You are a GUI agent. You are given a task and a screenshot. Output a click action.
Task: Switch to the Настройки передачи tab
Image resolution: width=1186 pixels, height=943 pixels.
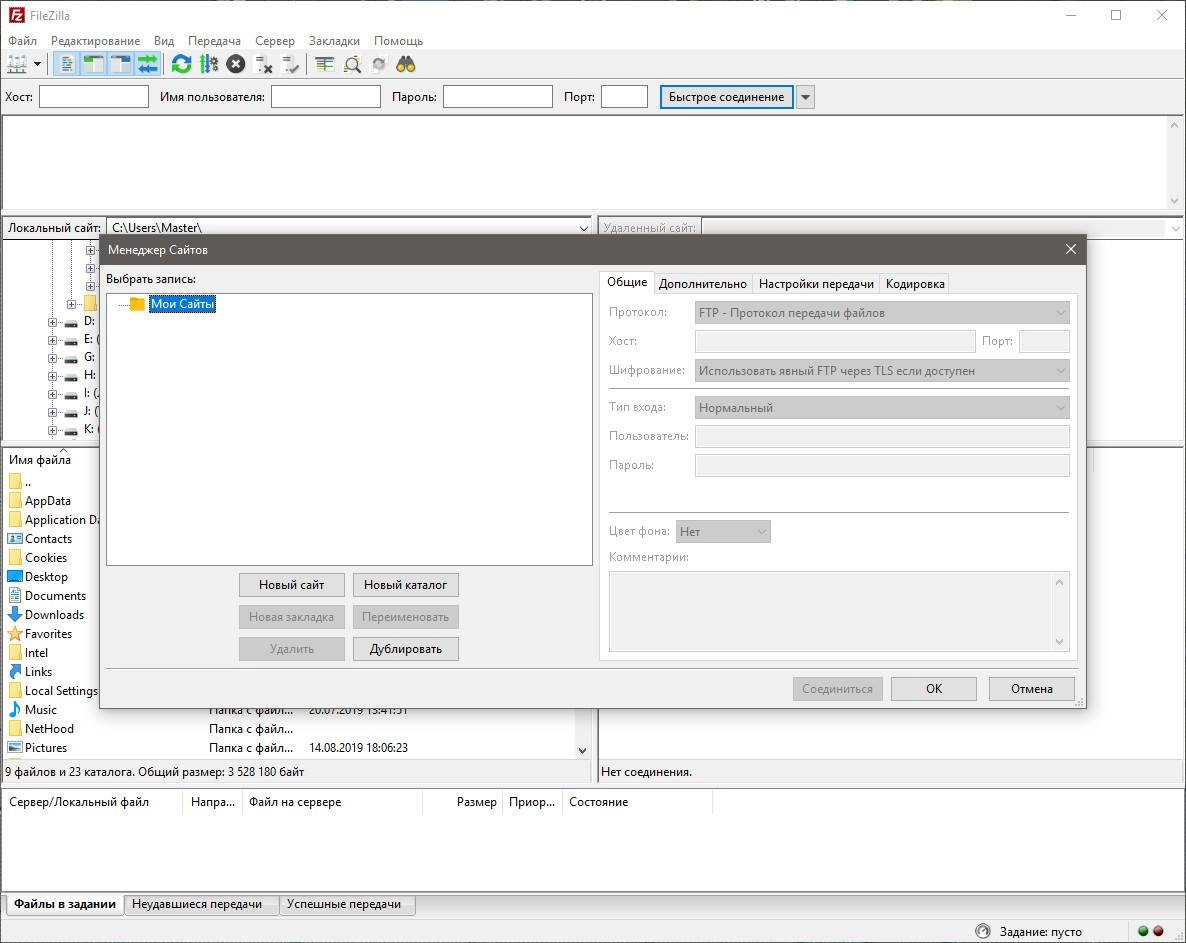tap(816, 284)
